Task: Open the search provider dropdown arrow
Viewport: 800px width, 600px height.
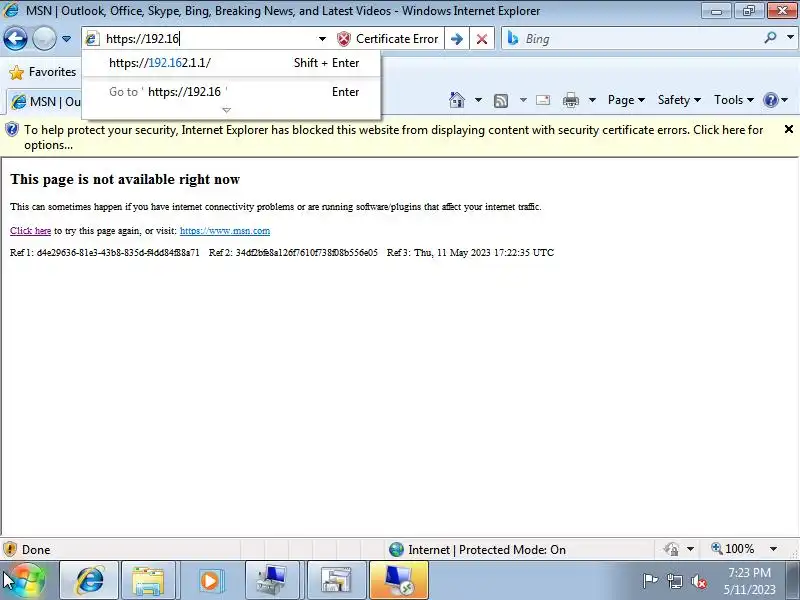Action: [x=790, y=37]
